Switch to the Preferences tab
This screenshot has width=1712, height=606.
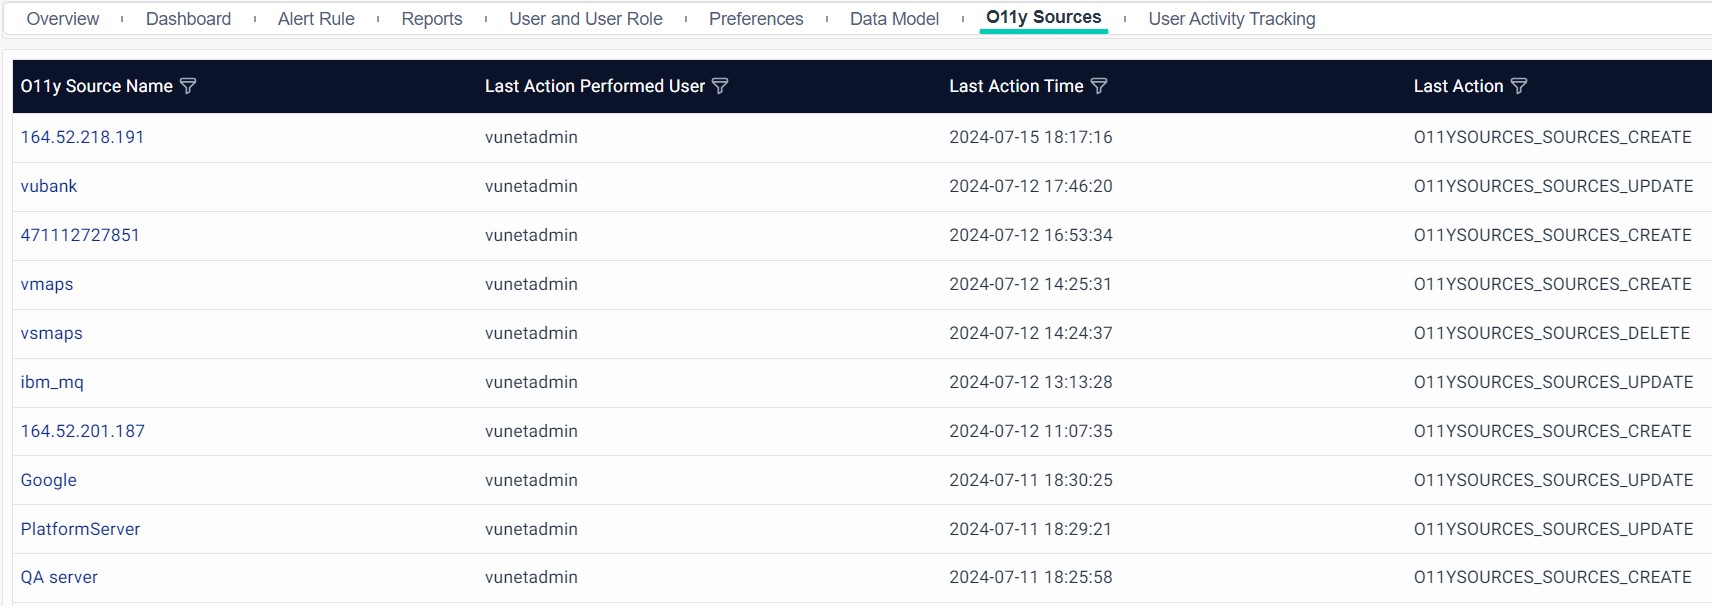pos(756,19)
